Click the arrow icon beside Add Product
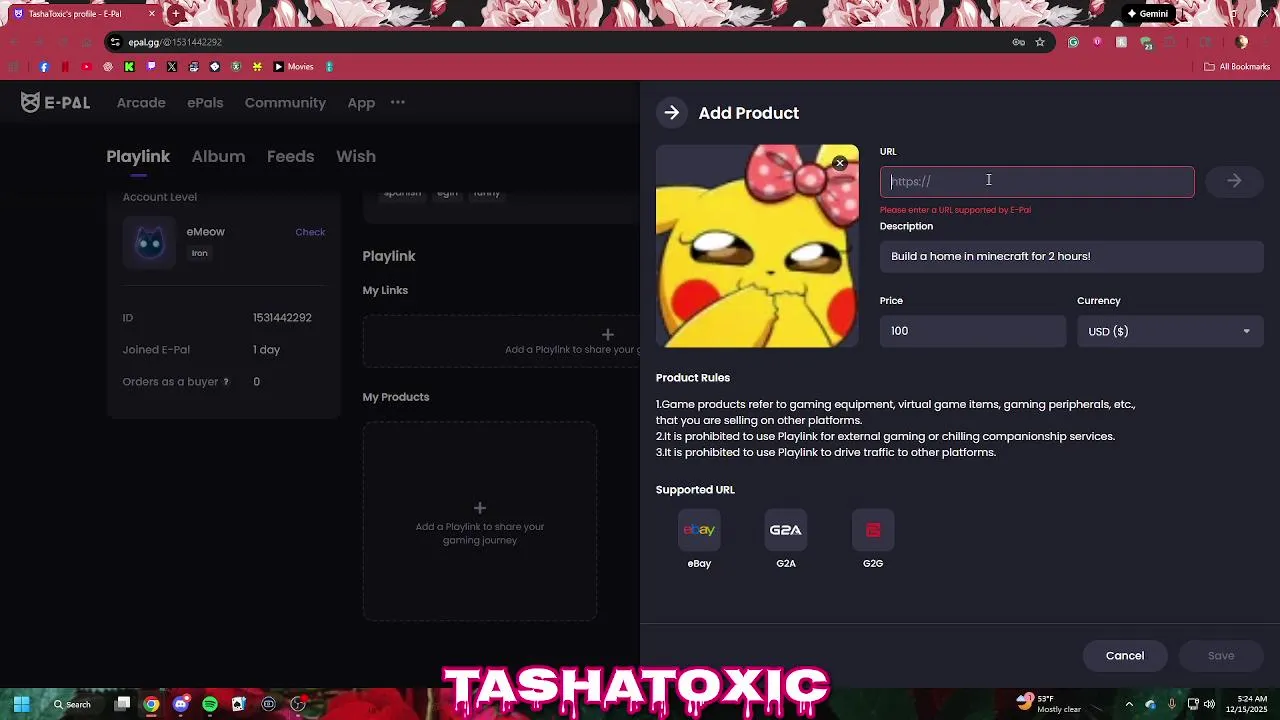The width and height of the screenshot is (1280, 720). pos(672,113)
